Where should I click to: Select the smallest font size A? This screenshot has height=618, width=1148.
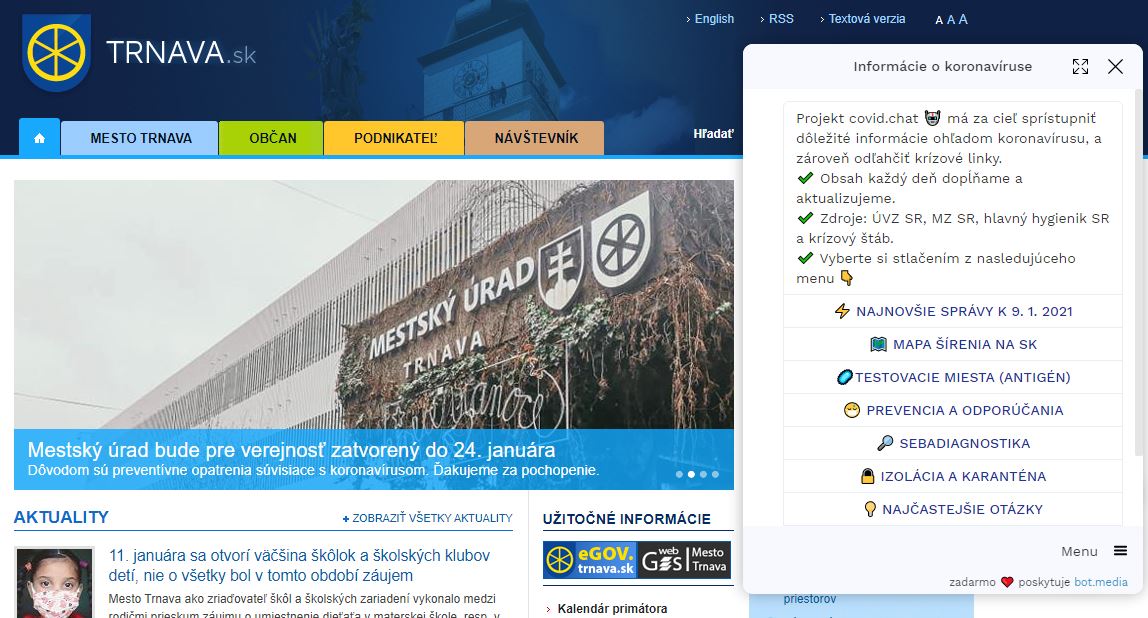(939, 20)
